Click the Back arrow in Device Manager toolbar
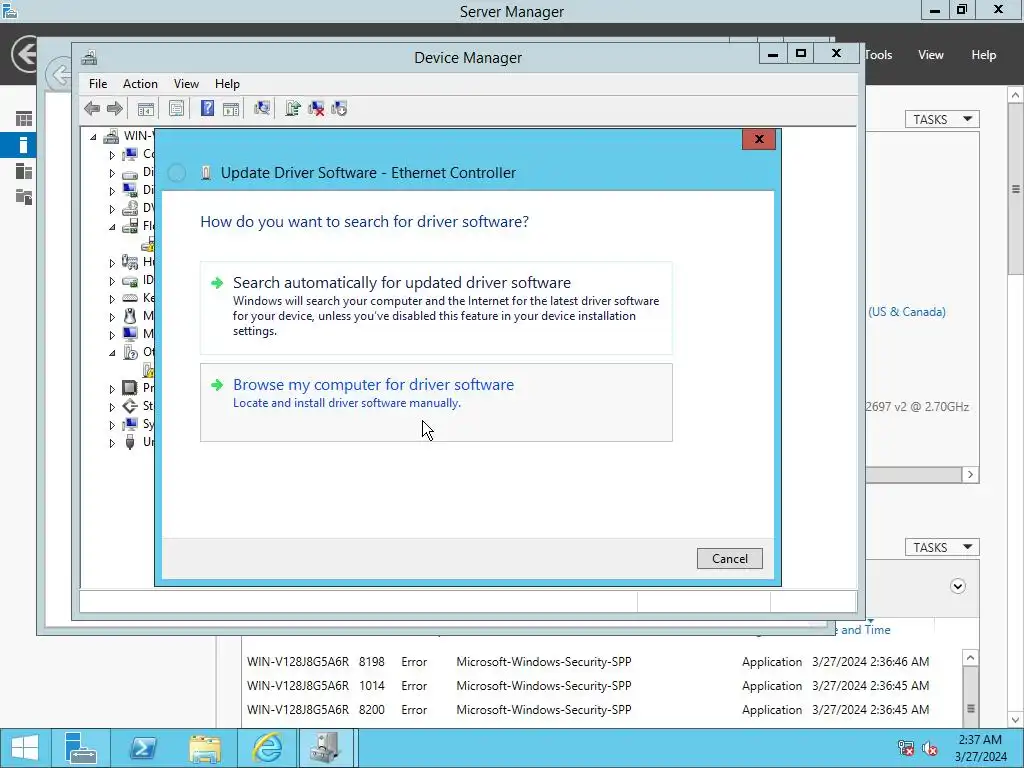Screen dimensions: 1024x768 92,108
